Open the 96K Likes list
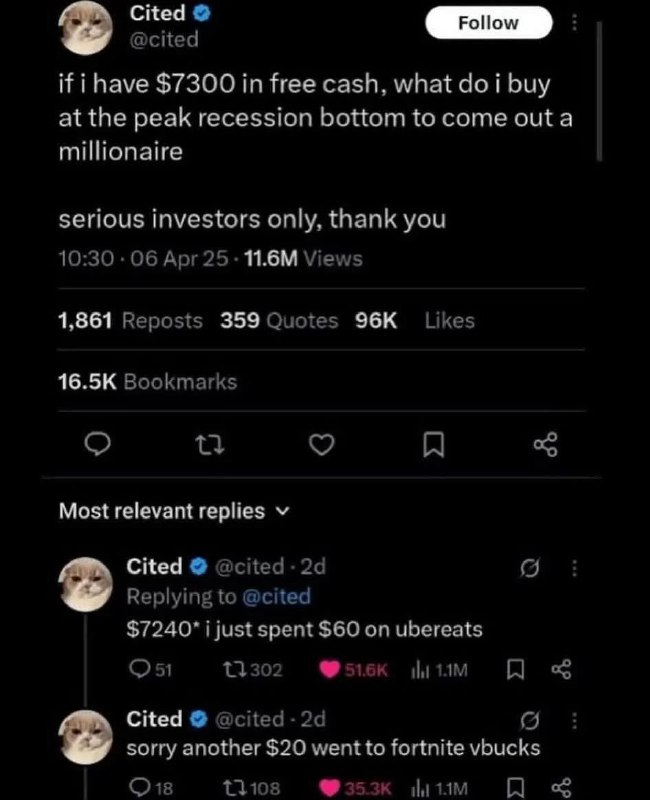The height and width of the screenshot is (800, 650). [415, 320]
